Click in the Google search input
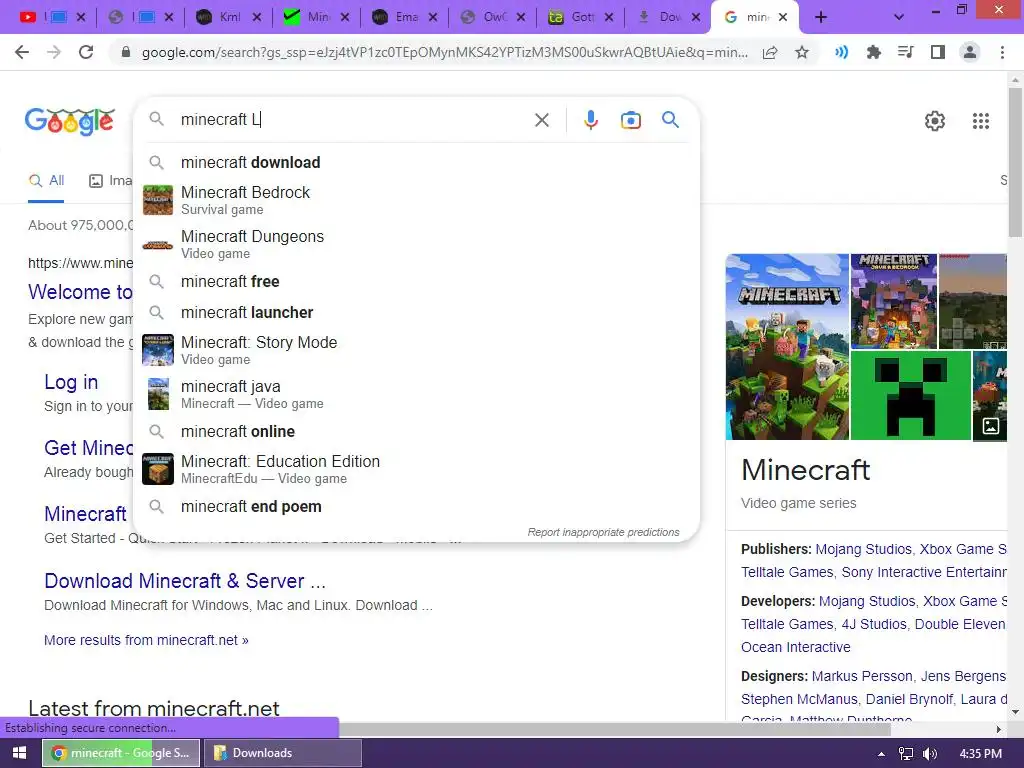The width and height of the screenshot is (1024, 768). click(353, 120)
